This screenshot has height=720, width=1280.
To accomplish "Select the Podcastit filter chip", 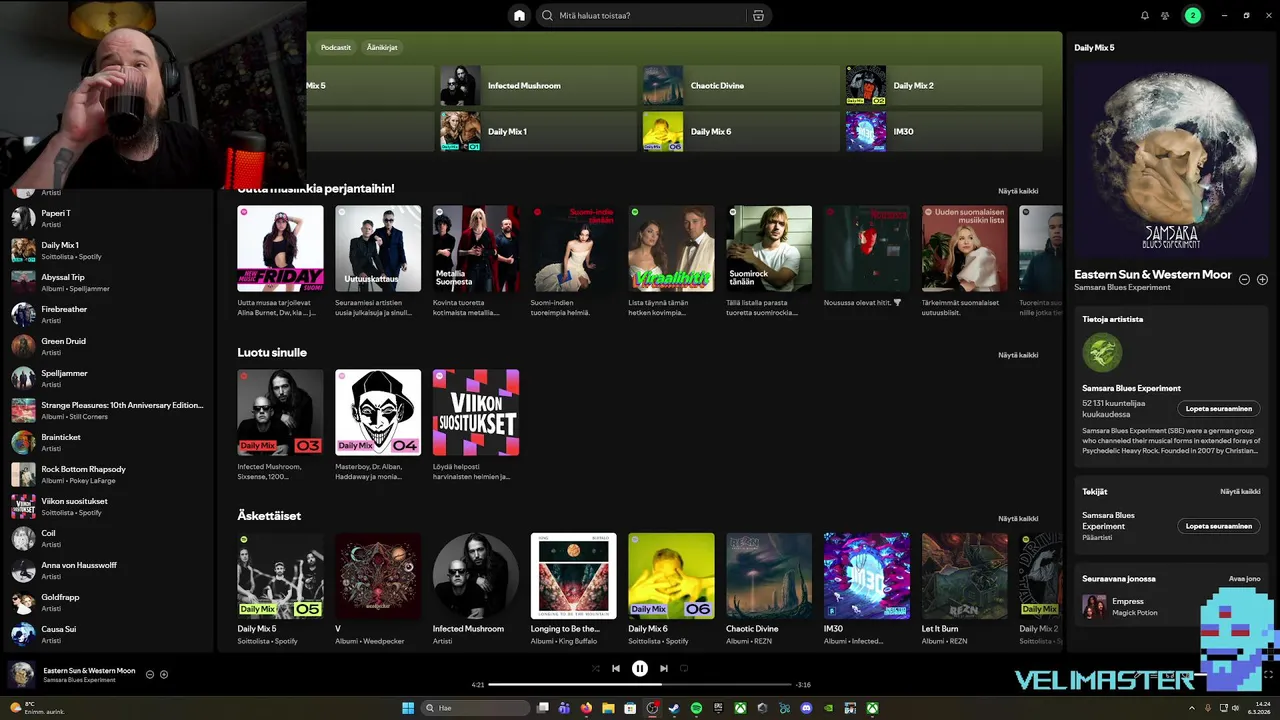I will [336, 47].
